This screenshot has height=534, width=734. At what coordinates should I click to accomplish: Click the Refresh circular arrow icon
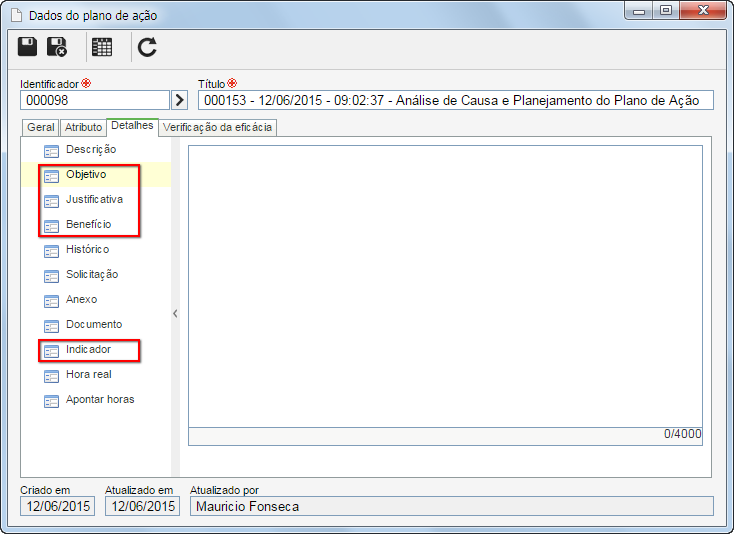[x=147, y=47]
